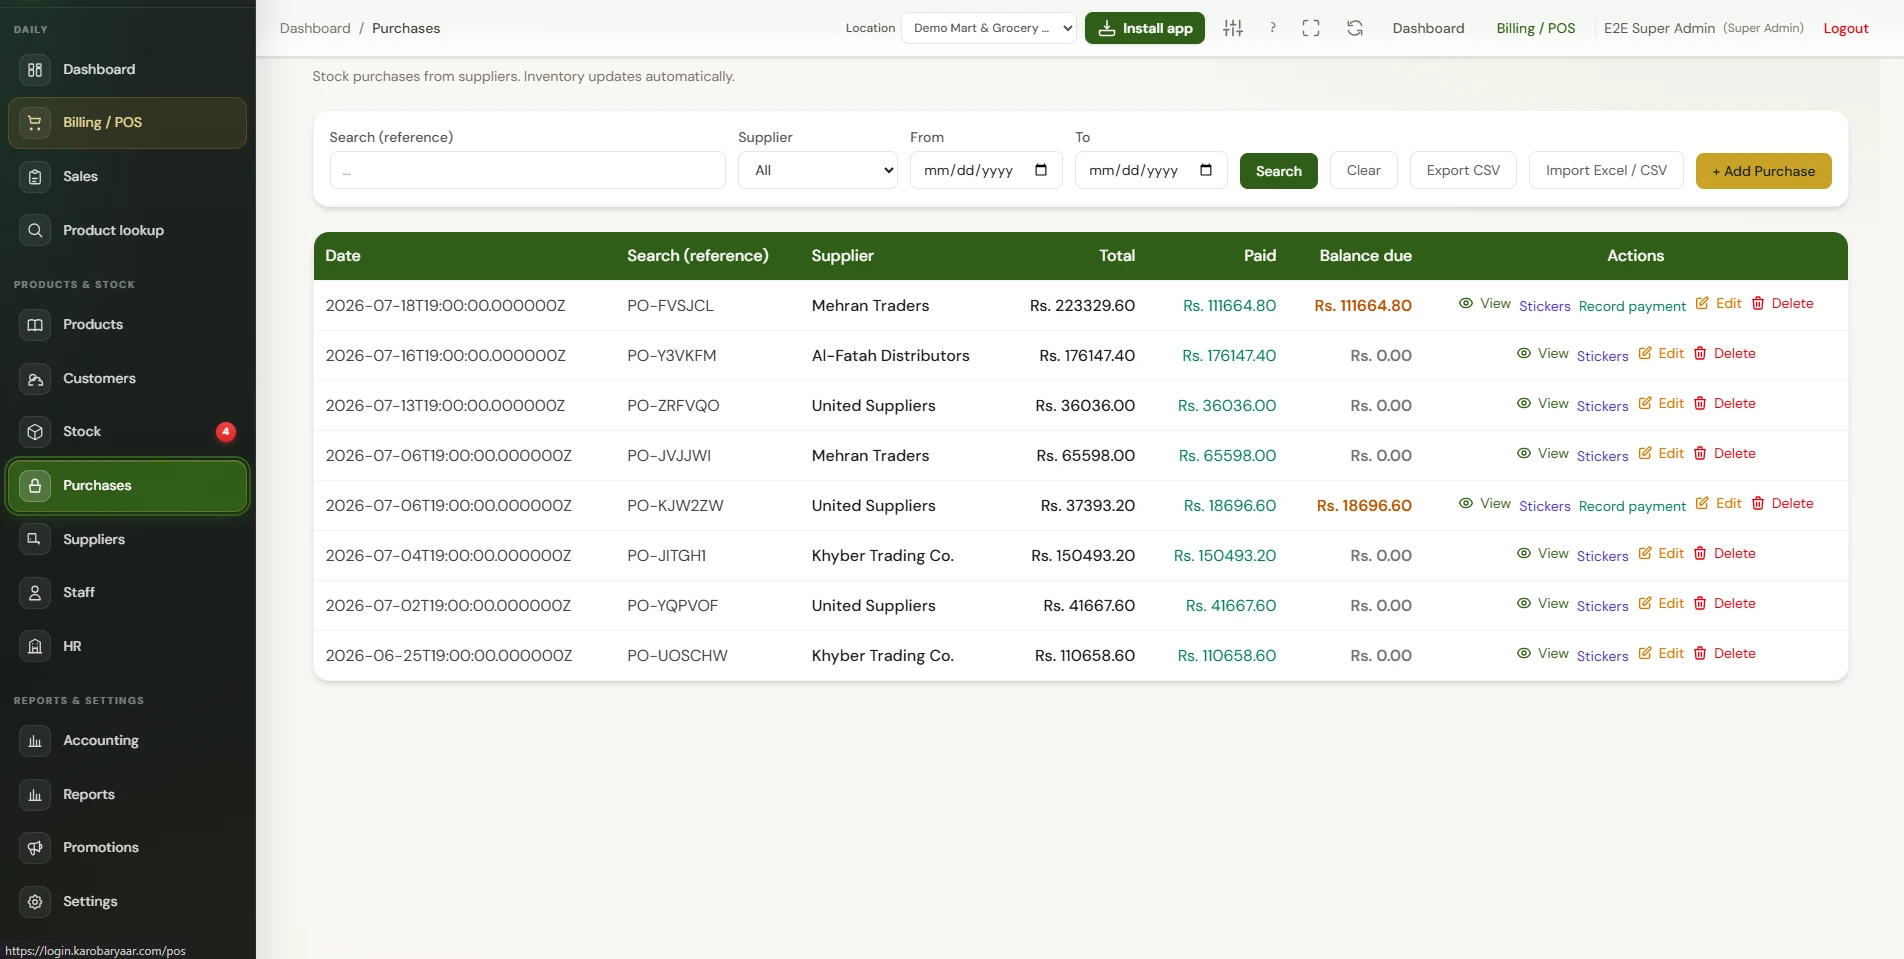Click the Export CSV button

(1463, 170)
